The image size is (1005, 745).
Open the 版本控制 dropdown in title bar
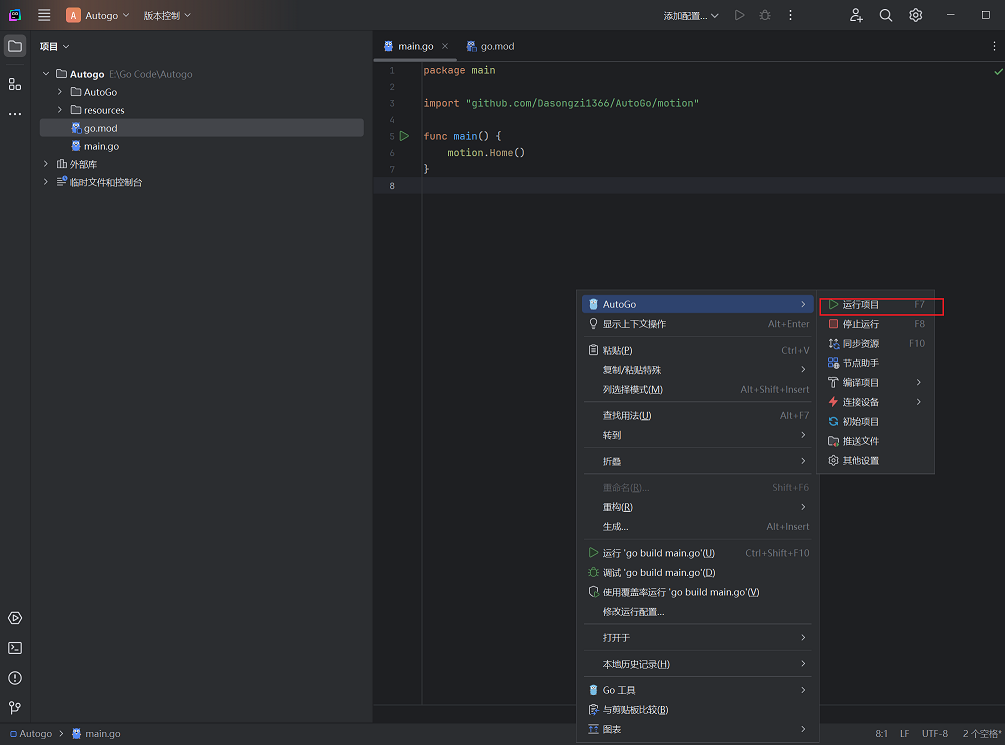167,15
